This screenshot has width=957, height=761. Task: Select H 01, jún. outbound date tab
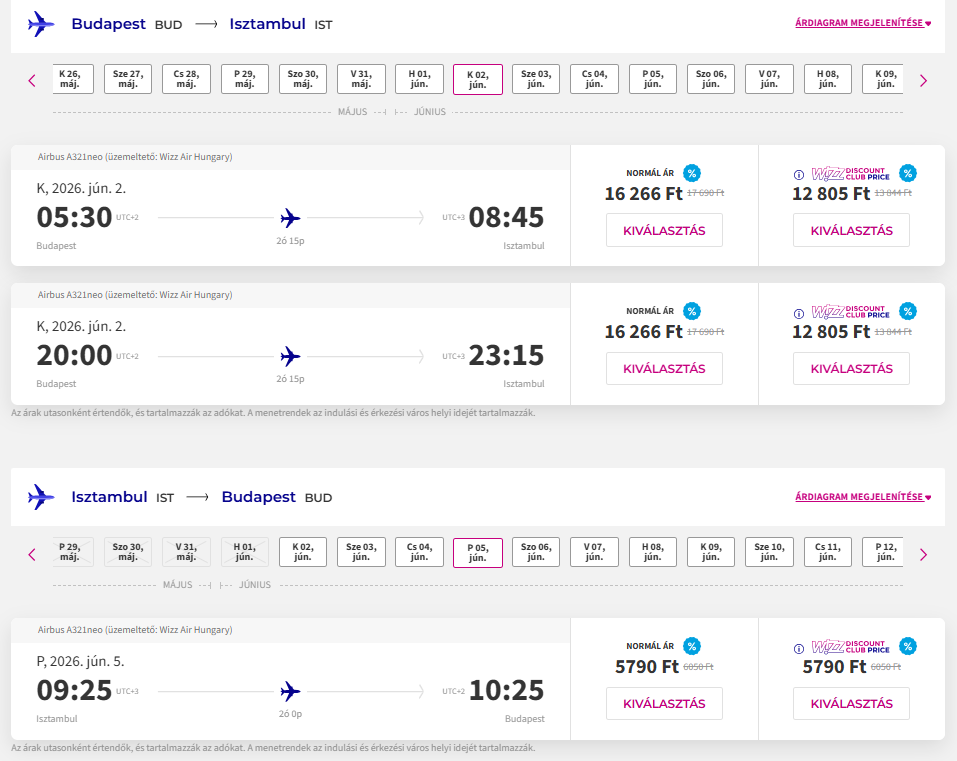click(420, 79)
